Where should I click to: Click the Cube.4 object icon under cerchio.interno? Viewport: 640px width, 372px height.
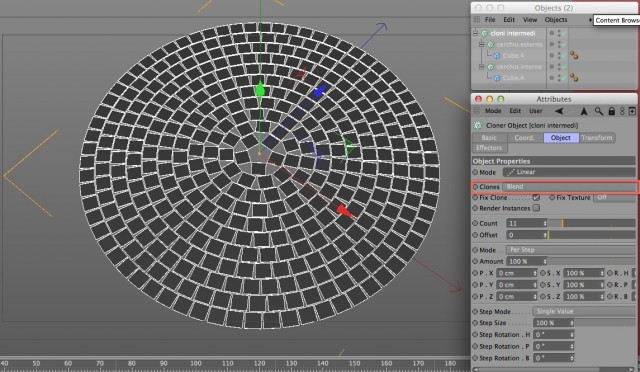497,78
